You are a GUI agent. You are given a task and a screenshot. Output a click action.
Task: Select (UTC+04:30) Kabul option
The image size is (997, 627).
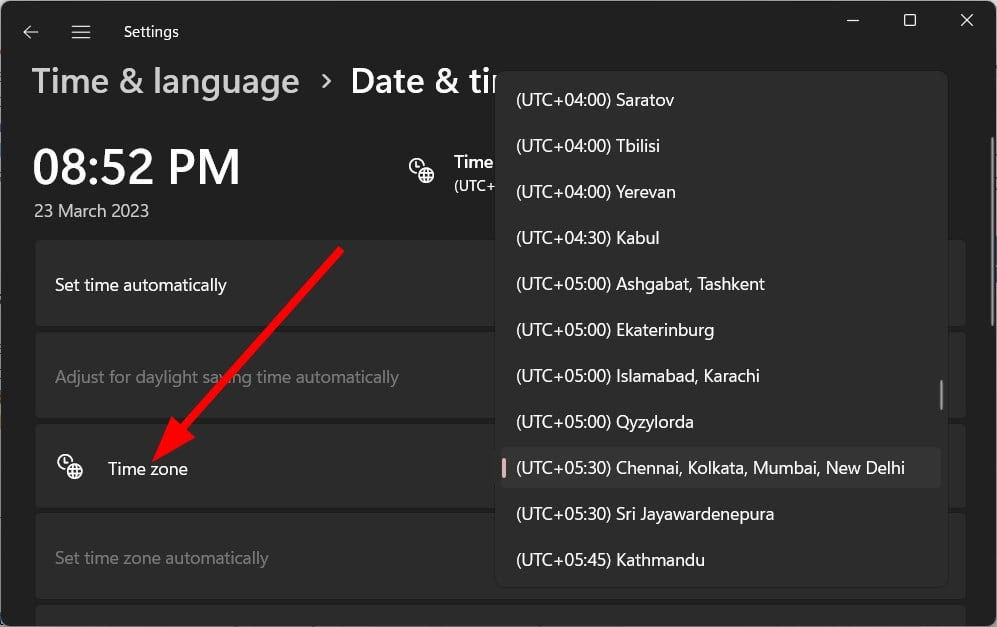click(587, 238)
